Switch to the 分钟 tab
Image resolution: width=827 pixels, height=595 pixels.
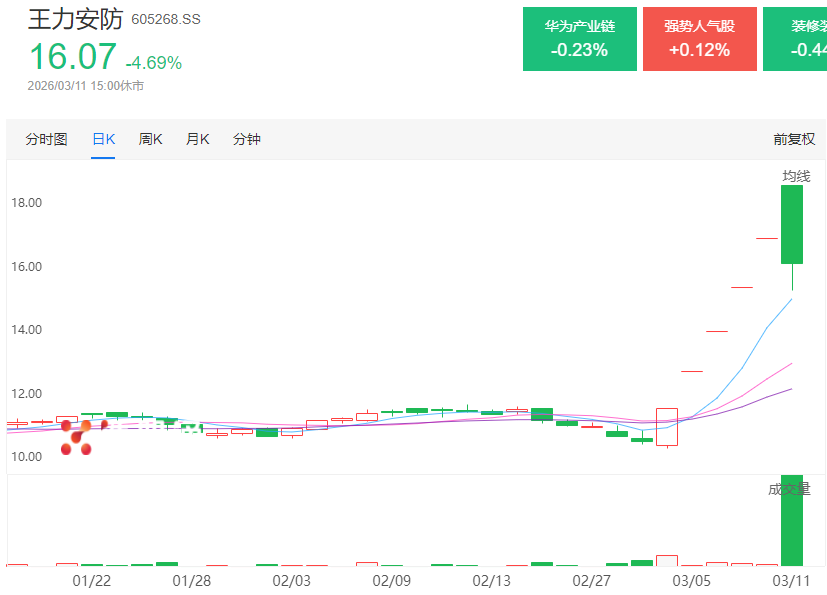(246, 139)
